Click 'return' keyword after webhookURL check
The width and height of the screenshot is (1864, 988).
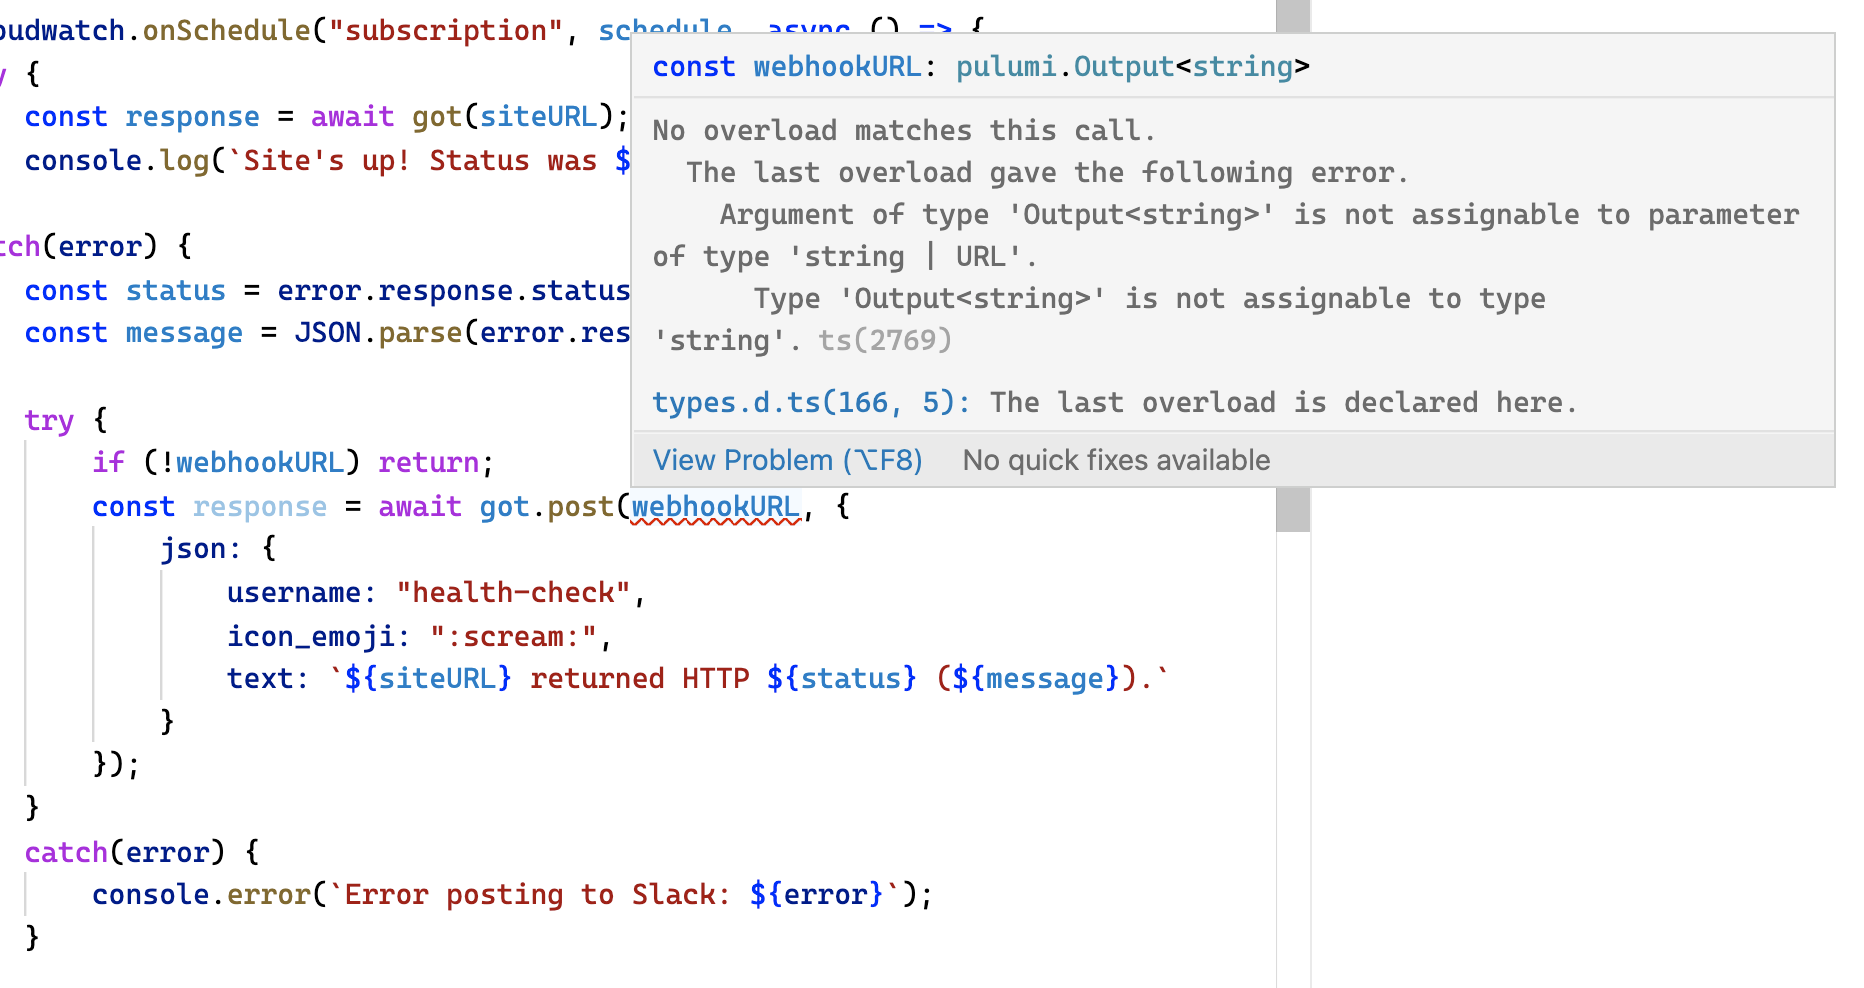pyautogui.click(x=429, y=463)
